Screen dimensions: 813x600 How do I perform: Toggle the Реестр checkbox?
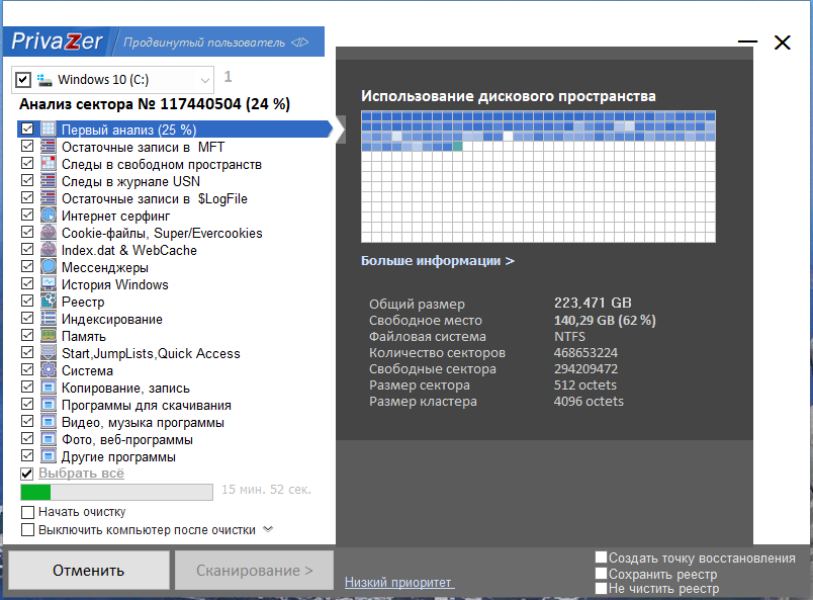pos(27,301)
